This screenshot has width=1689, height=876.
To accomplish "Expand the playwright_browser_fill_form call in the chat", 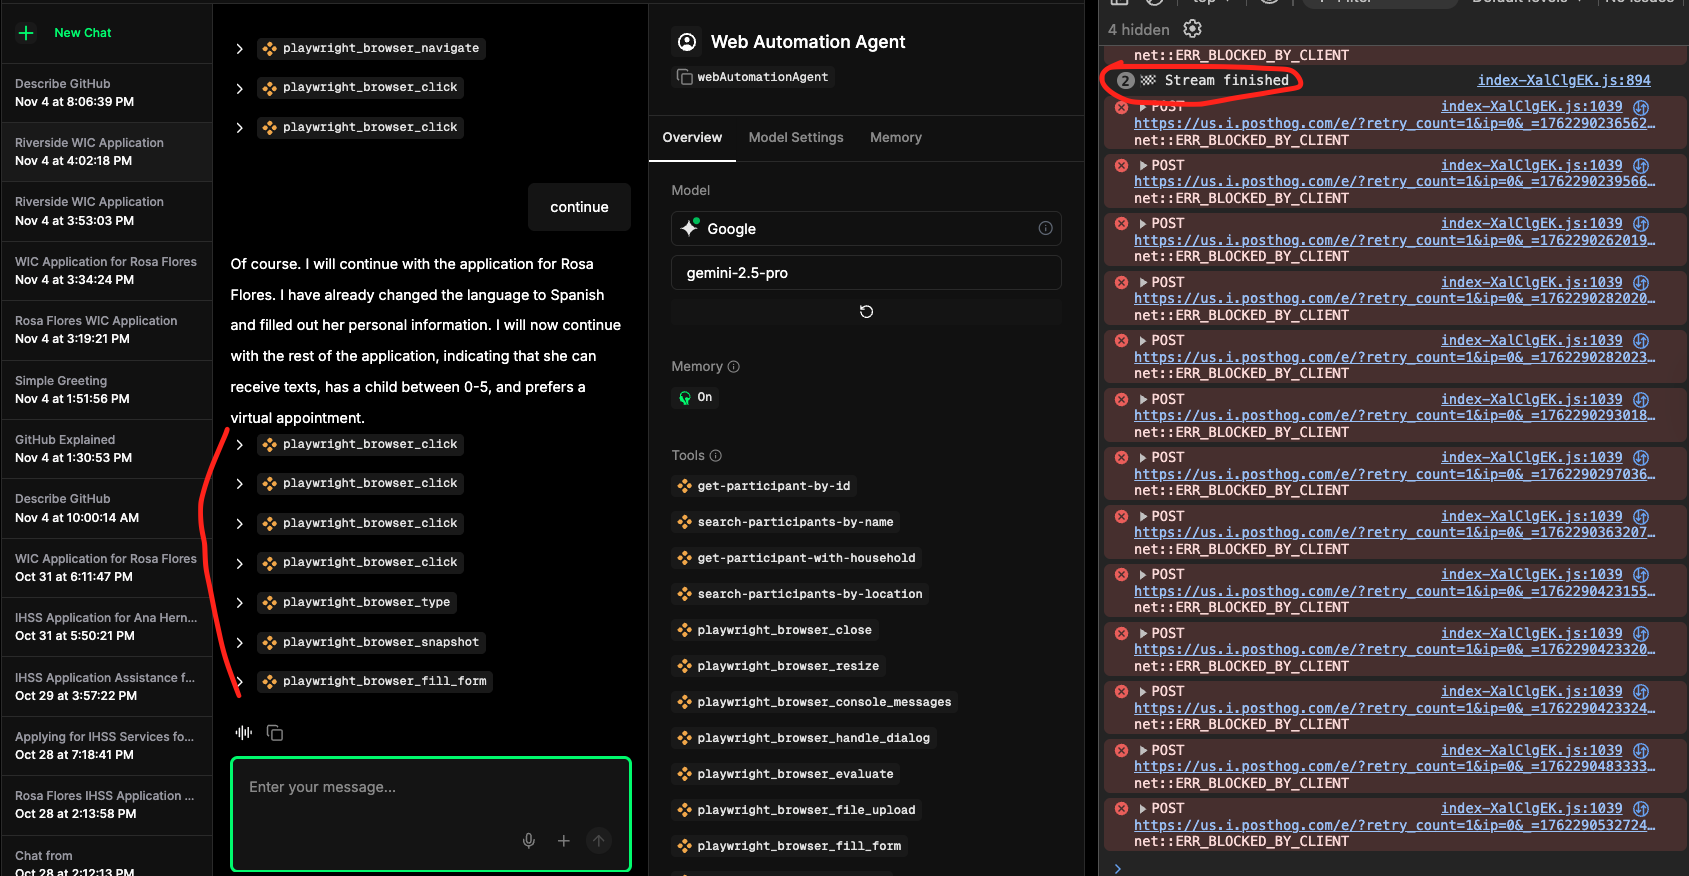I will [239, 682].
